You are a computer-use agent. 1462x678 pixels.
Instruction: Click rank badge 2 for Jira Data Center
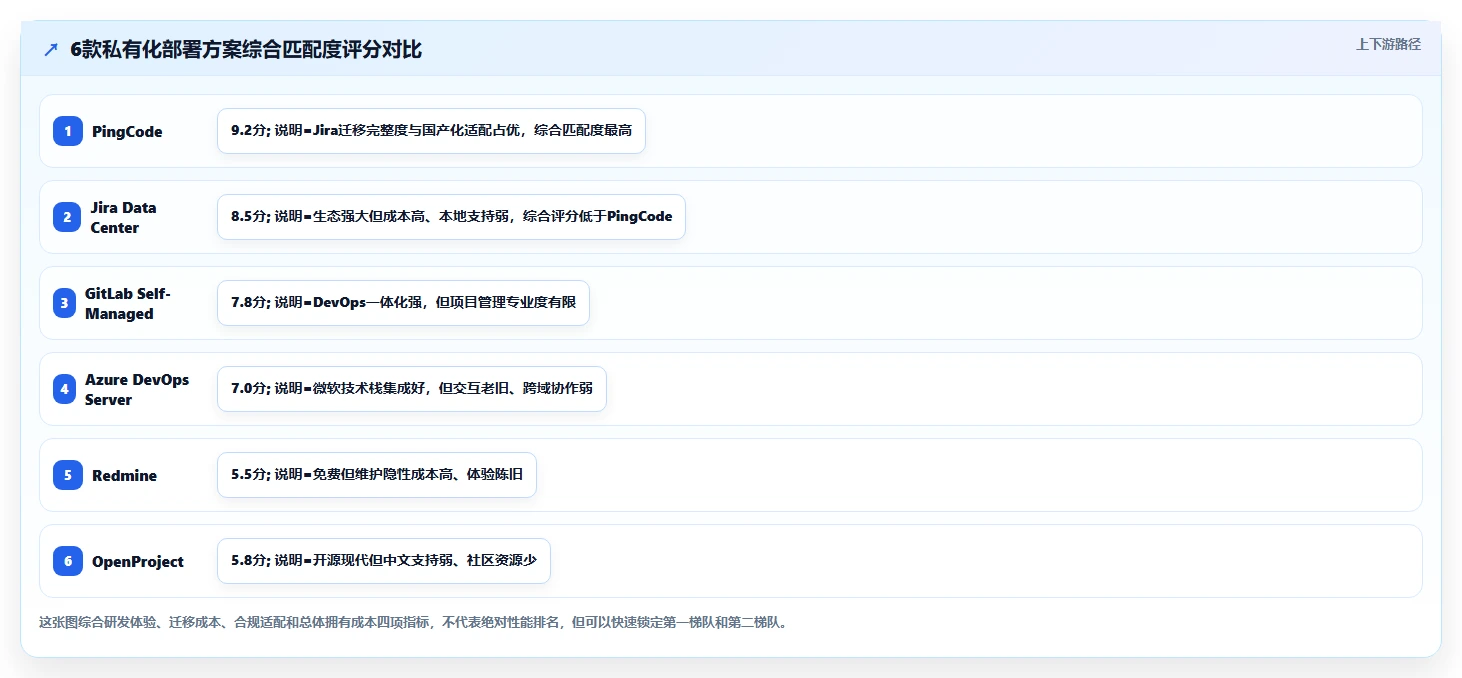click(x=68, y=217)
